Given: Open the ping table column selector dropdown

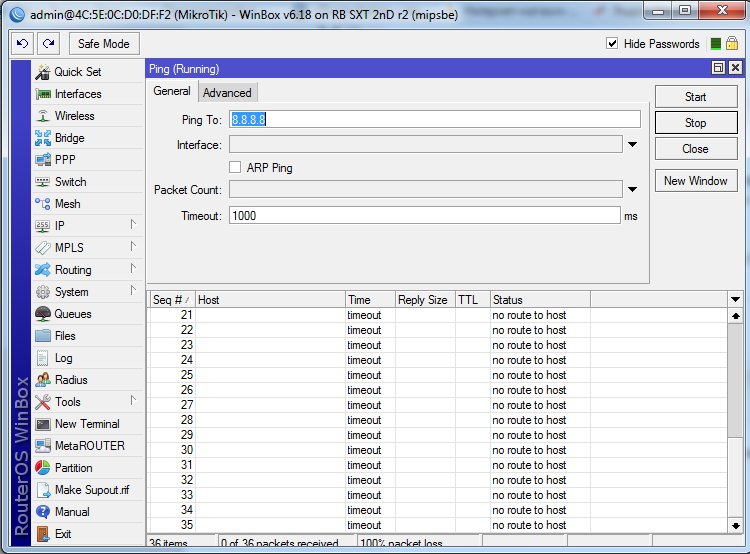Looking at the screenshot, I should click(735, 300).
